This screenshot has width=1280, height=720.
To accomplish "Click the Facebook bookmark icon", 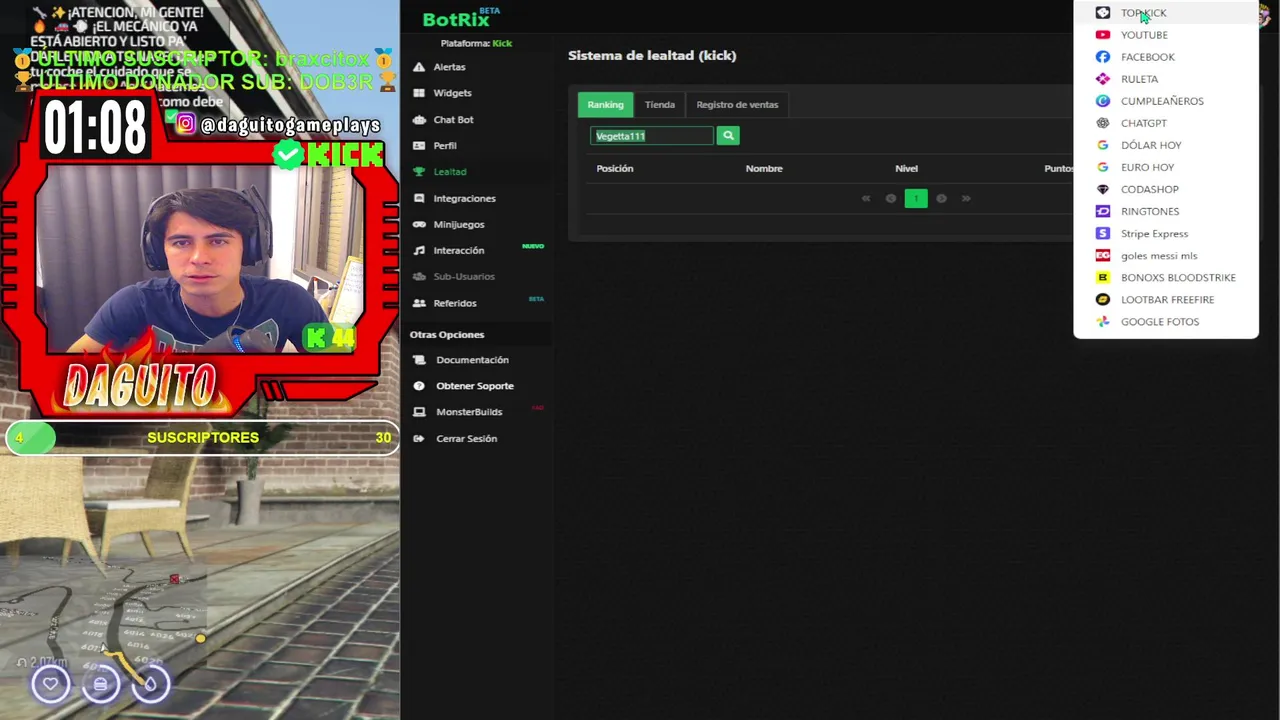I will click(x=1102, y=57).
